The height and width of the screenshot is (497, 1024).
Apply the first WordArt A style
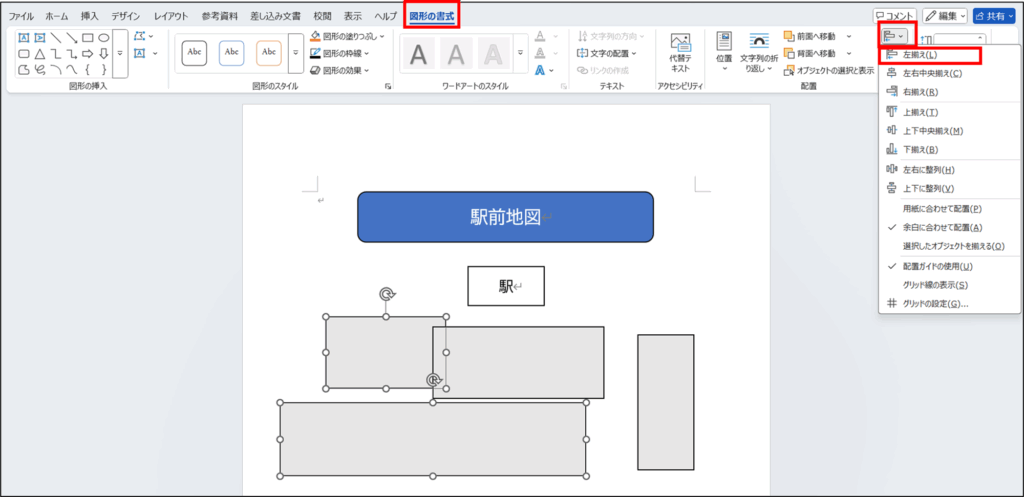coord(420,54)
